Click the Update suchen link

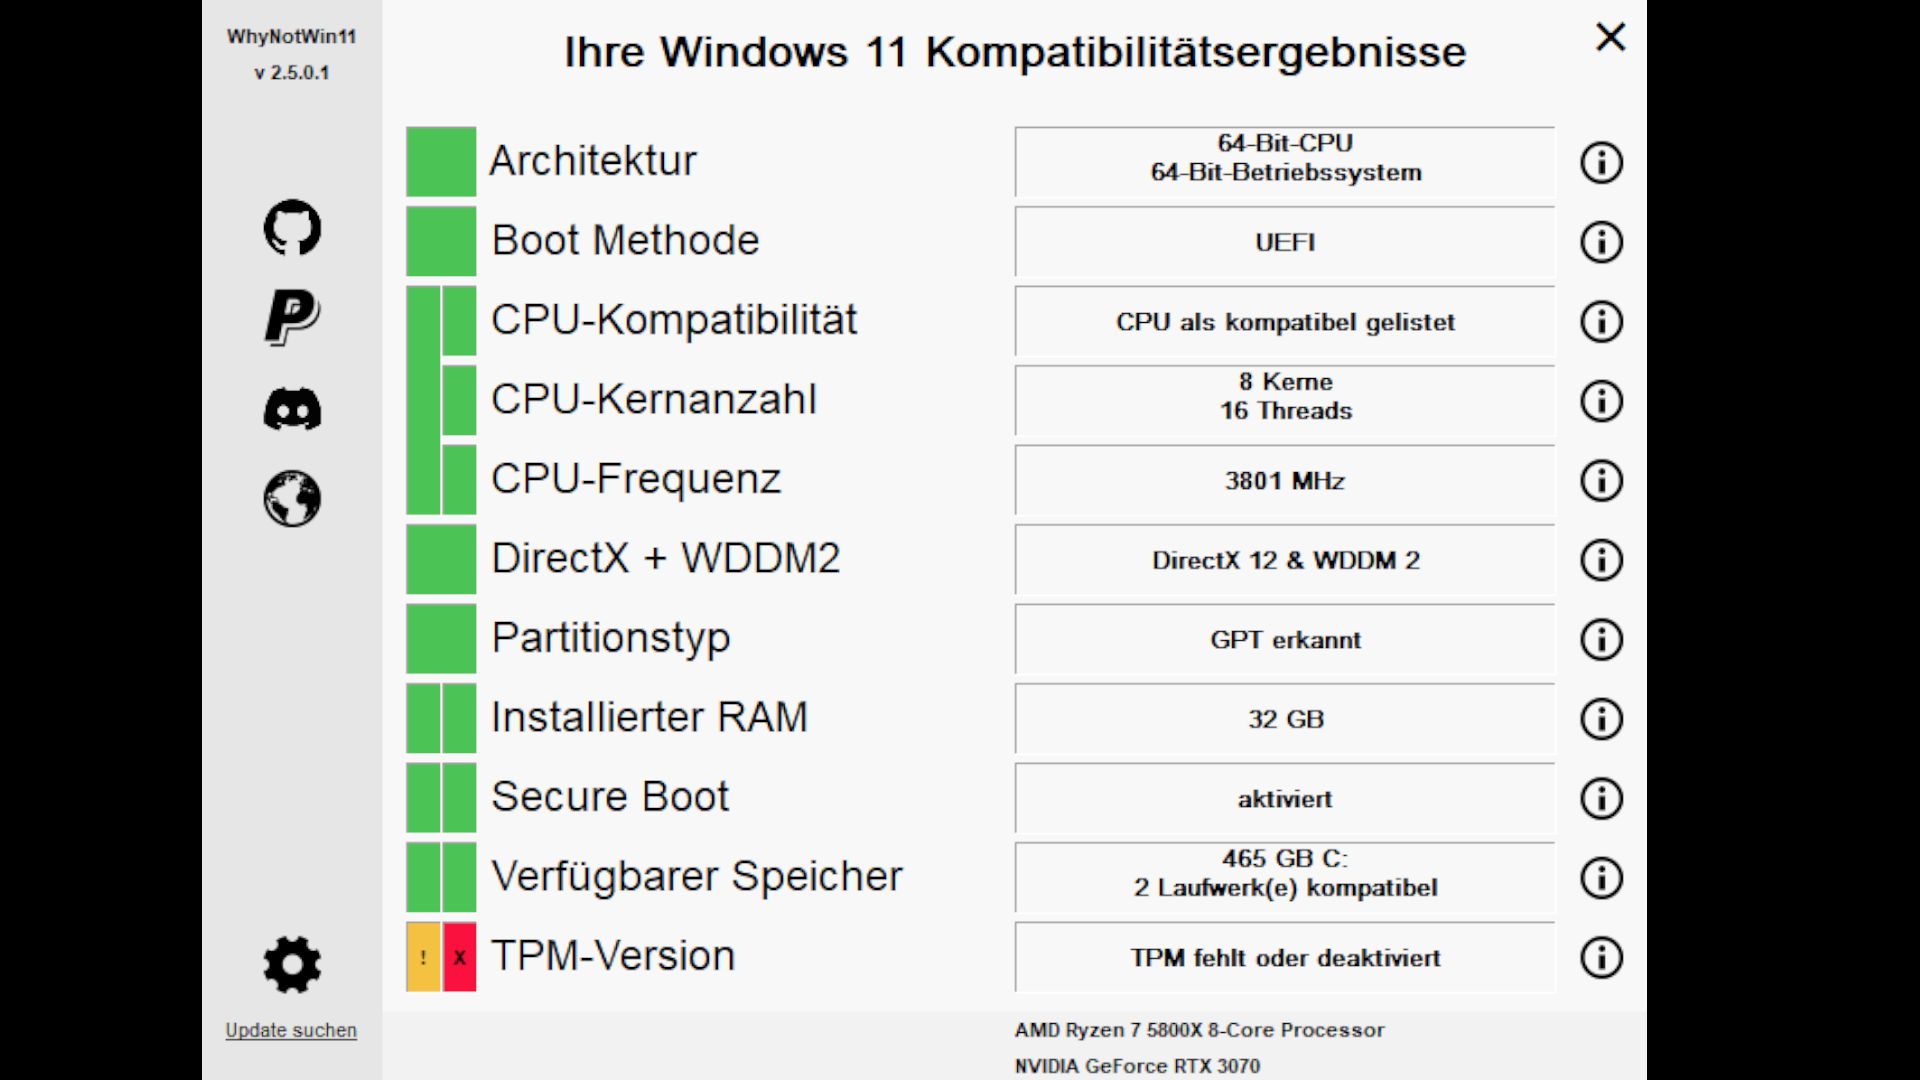291,1029
